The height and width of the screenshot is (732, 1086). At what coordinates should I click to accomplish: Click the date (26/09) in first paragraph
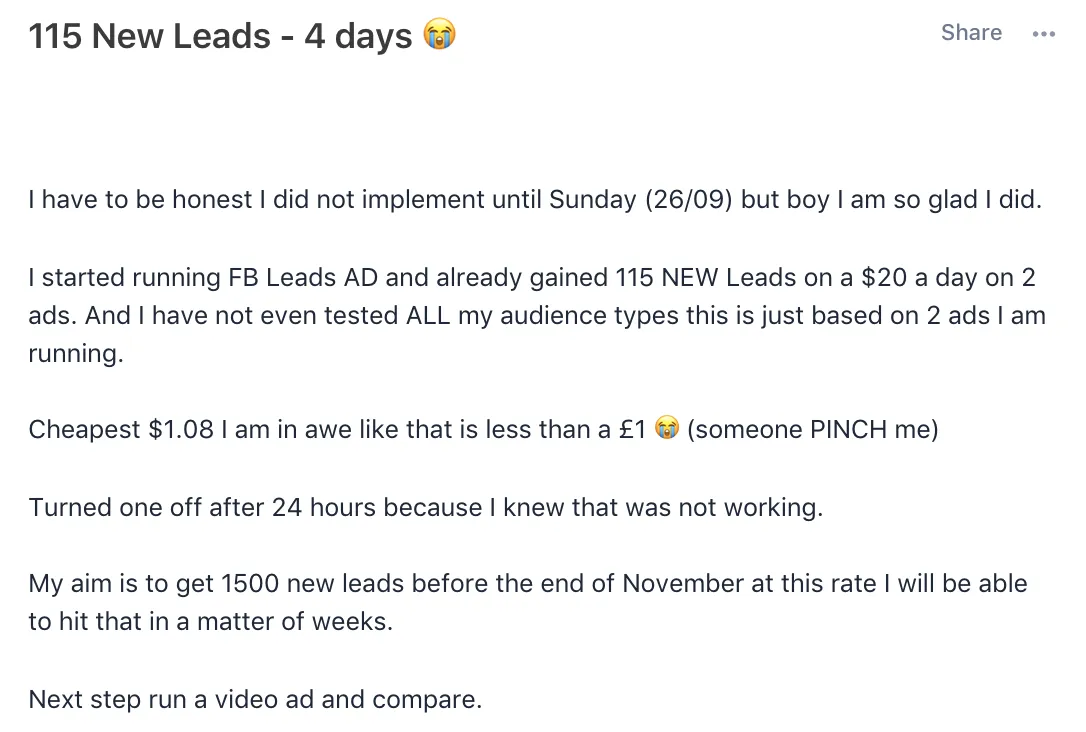coord(688,199)
